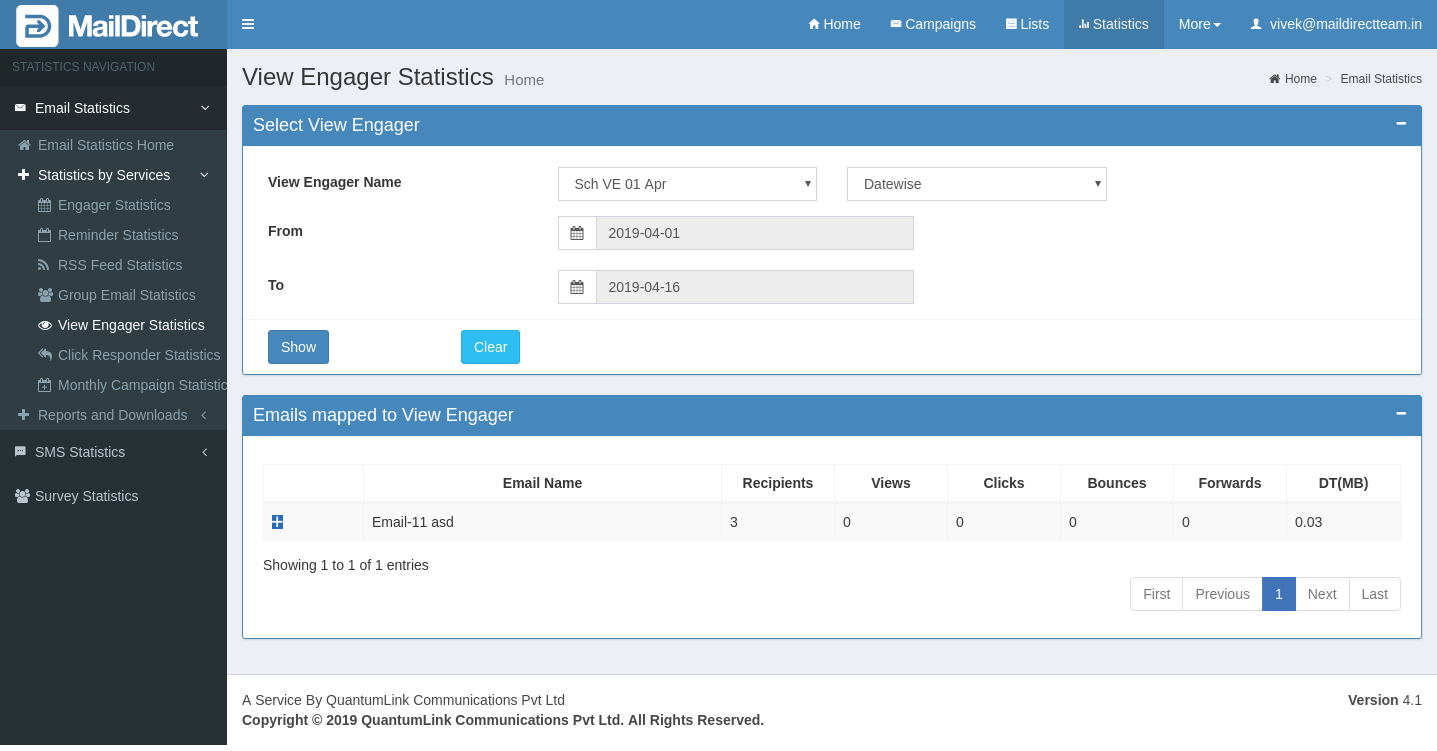Click the MailDirect logo icon
Viewport: 1437px width, 751px height.
click(37, 25)
